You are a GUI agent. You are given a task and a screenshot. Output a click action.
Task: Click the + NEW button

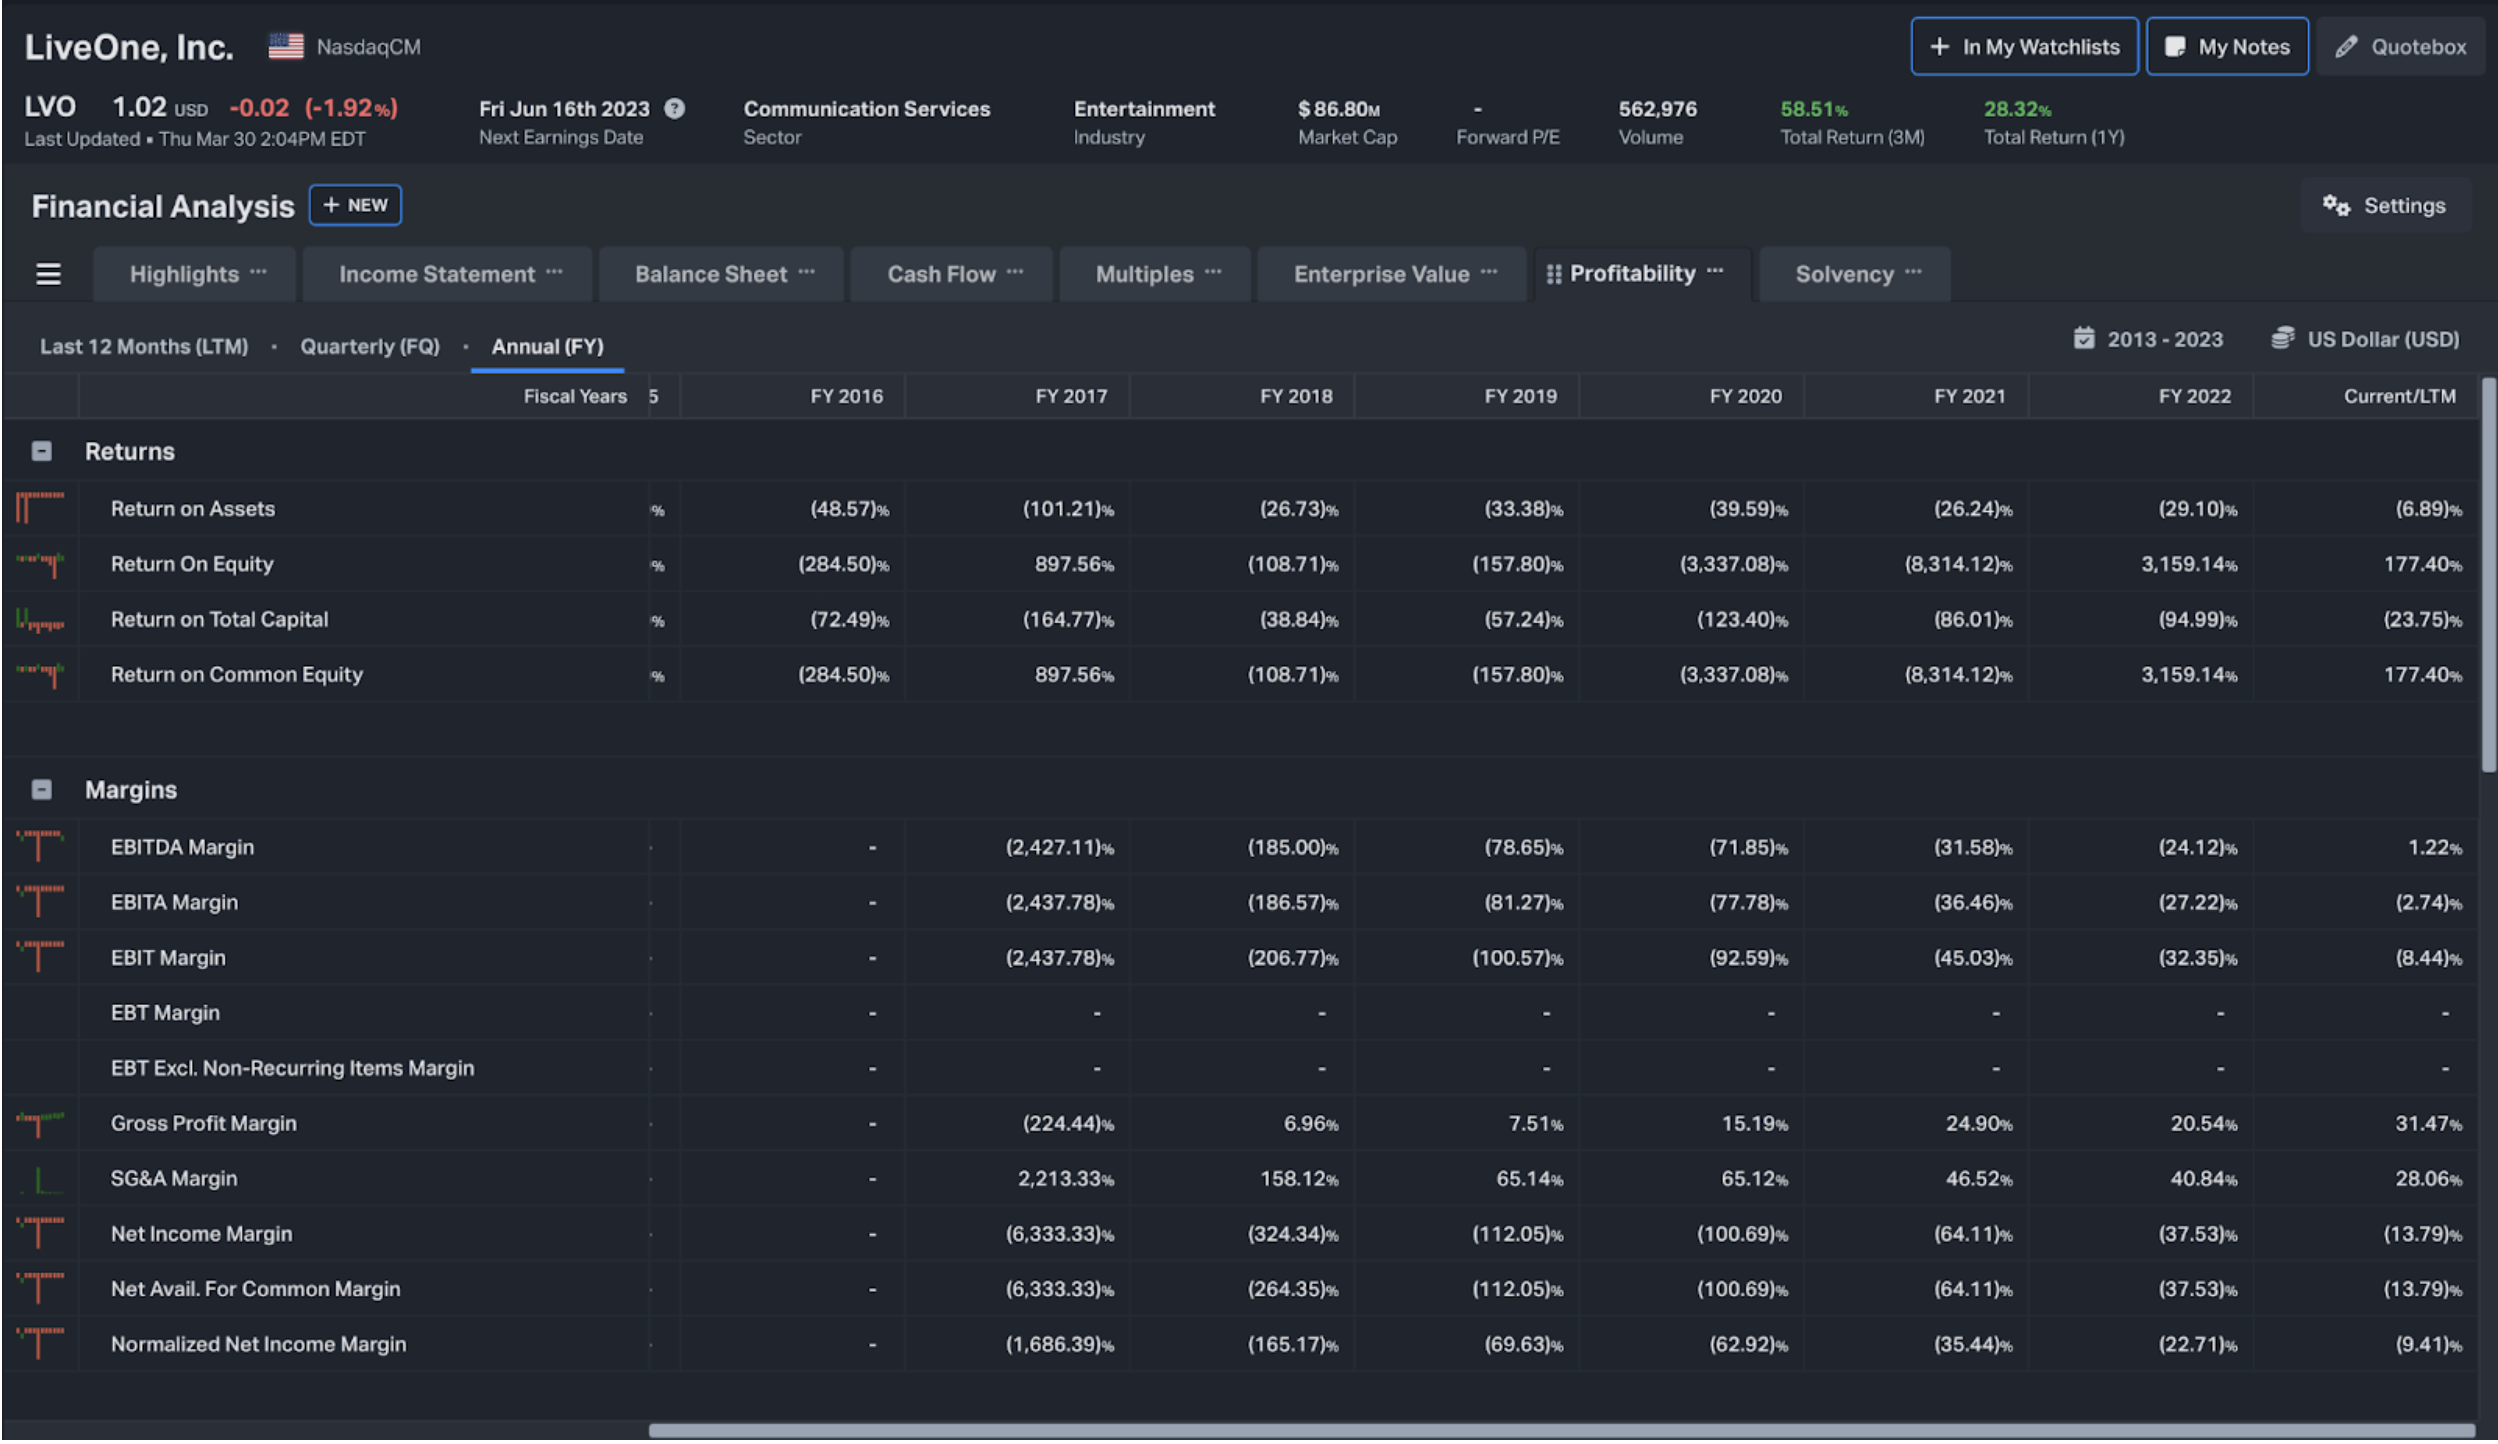[355, 205]
